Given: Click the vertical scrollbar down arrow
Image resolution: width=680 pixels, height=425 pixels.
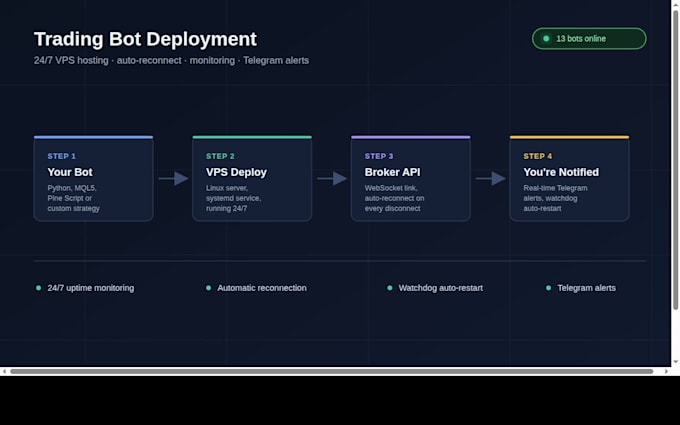Looking at the screenshot, I should [676, 362].
